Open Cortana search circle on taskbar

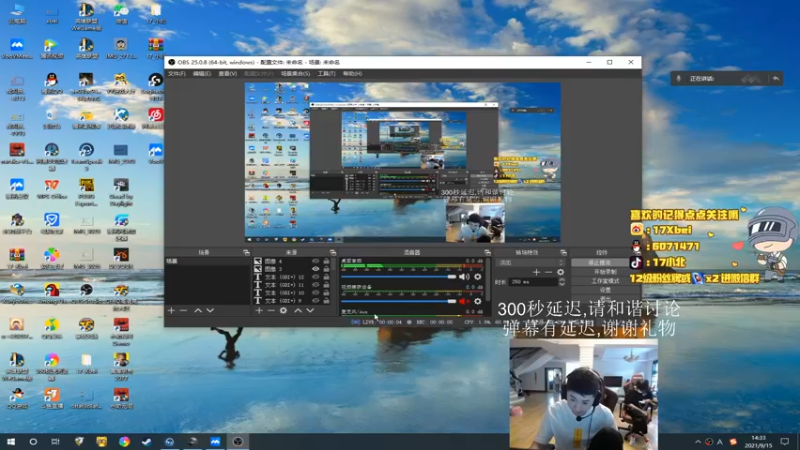click(x=33, y=441)
